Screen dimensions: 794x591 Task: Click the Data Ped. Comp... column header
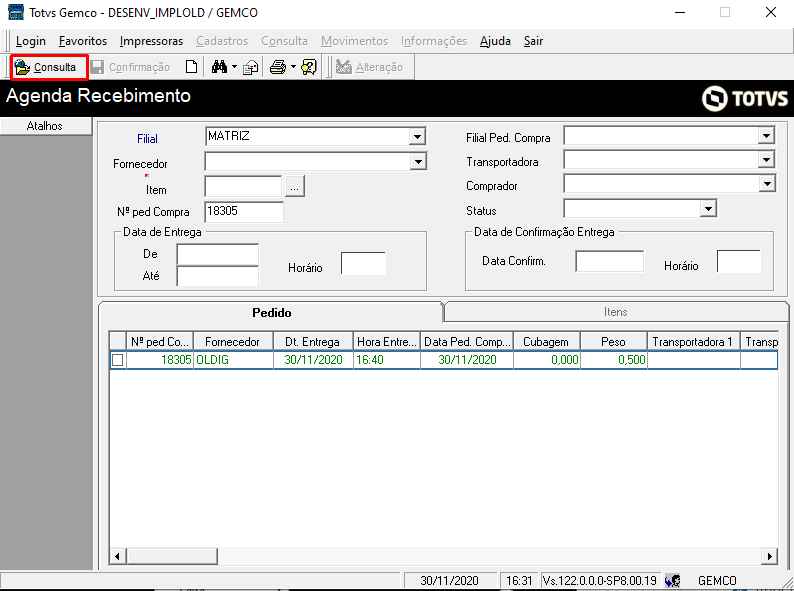click(x=466, y=342)
